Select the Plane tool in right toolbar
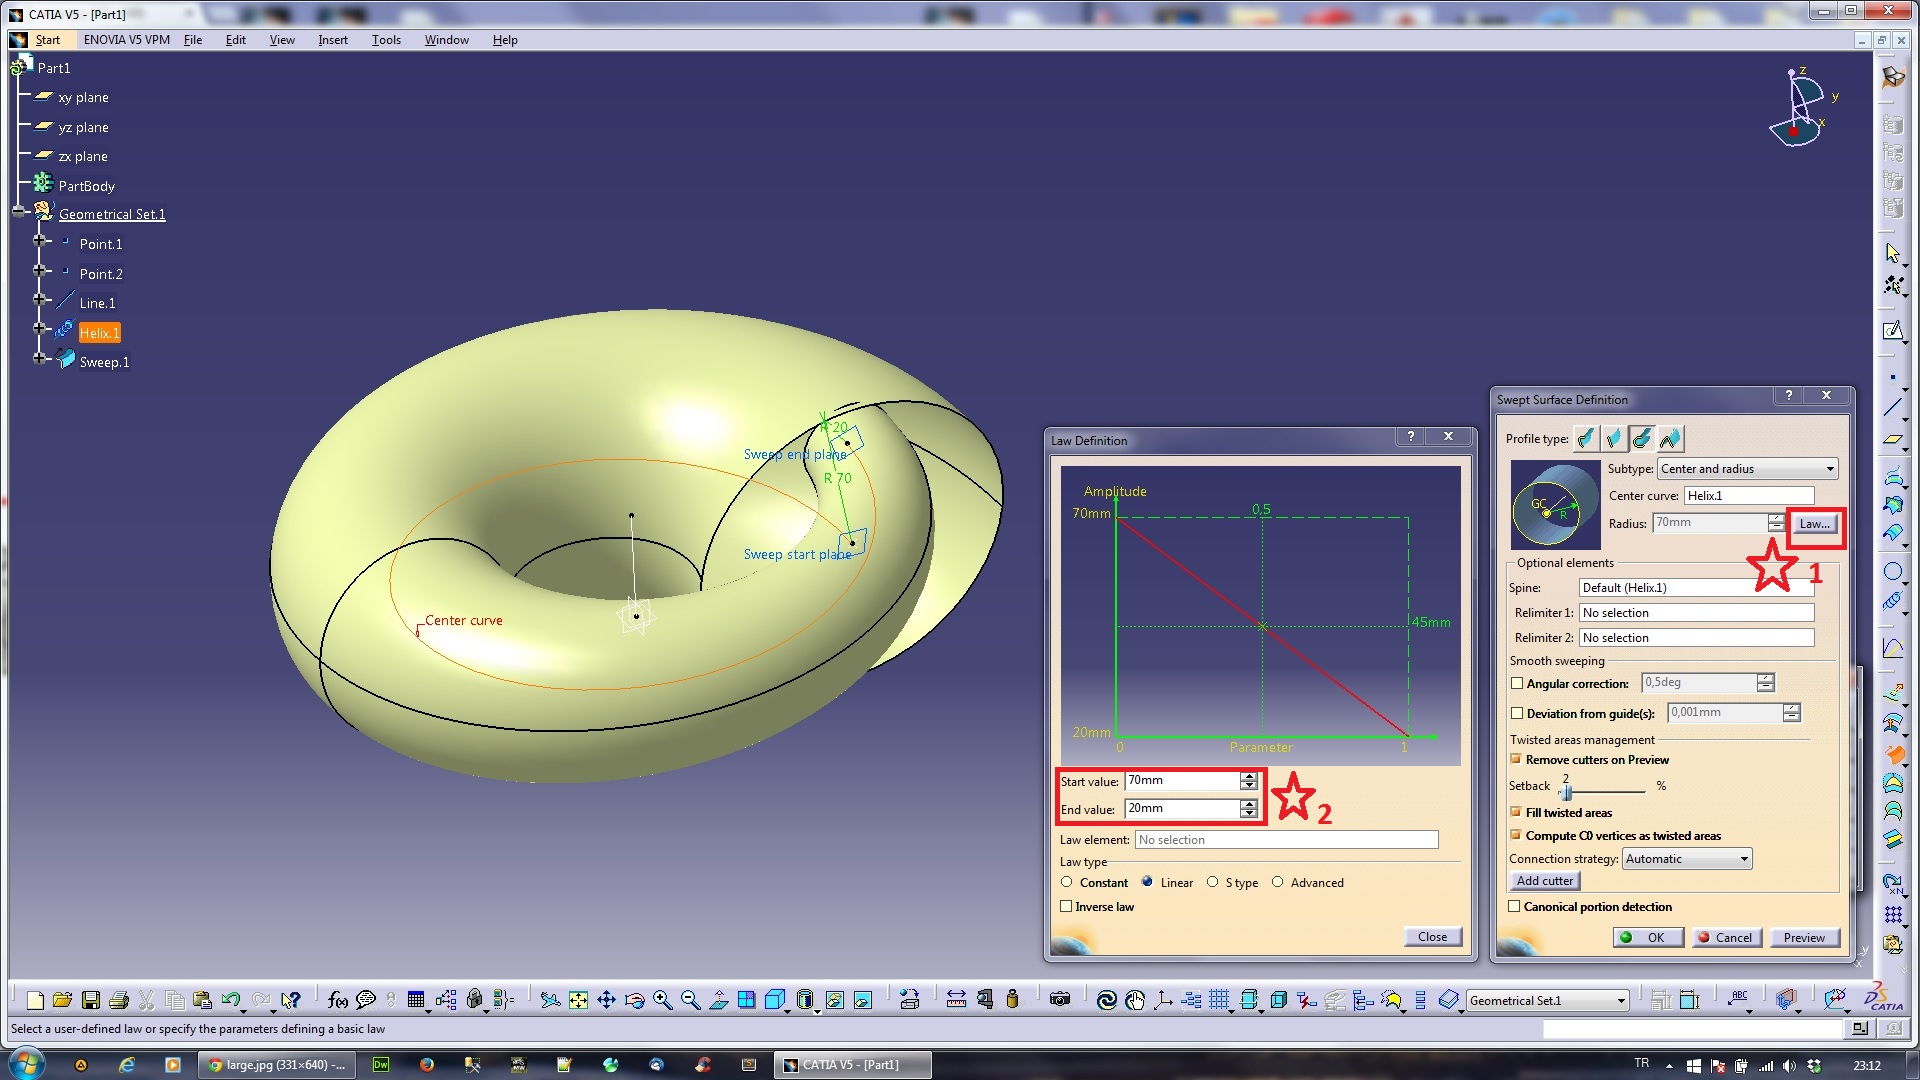This screenshot has width=1920, height=1080. (x=1893, y=438)
